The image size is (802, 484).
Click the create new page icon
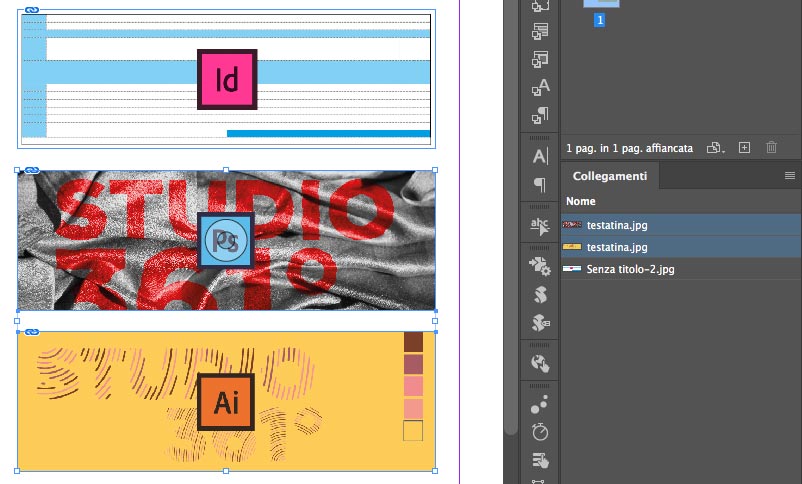pos(744,148)
